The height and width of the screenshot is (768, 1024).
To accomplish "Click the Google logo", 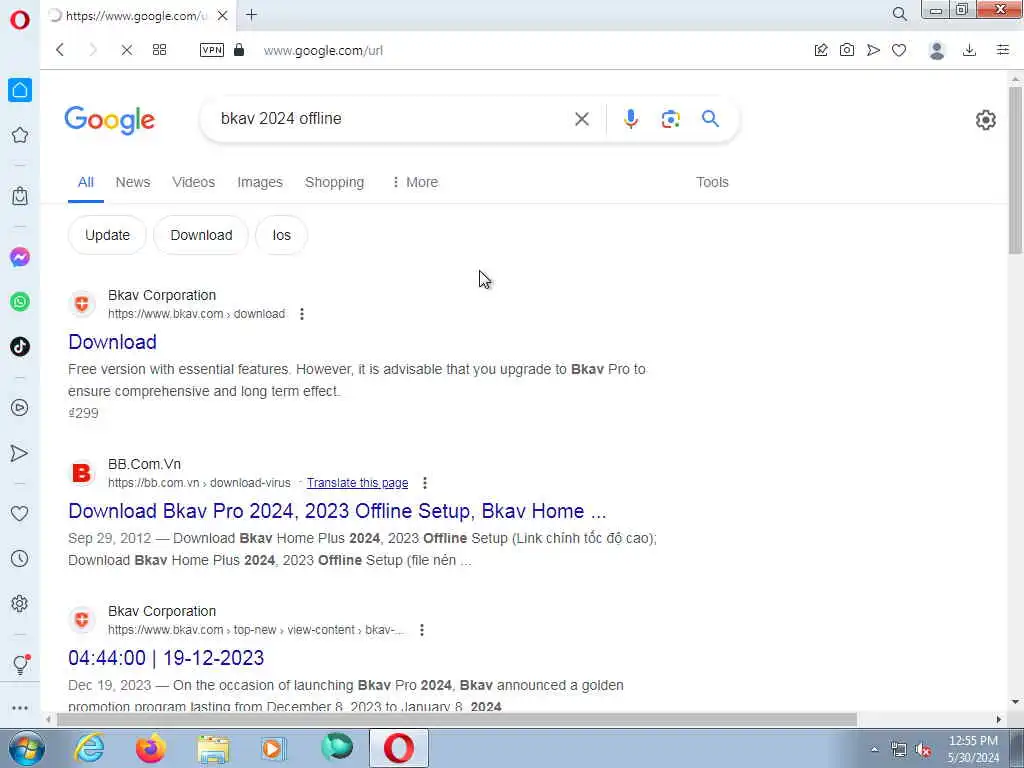I will (110, 120).
